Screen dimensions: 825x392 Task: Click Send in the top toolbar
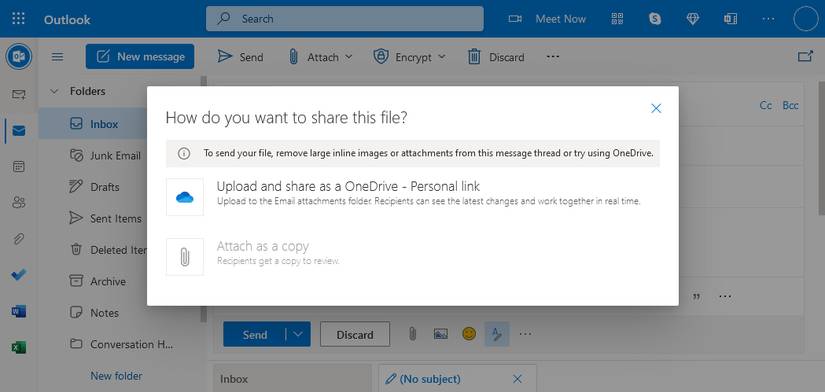point(240,57)
